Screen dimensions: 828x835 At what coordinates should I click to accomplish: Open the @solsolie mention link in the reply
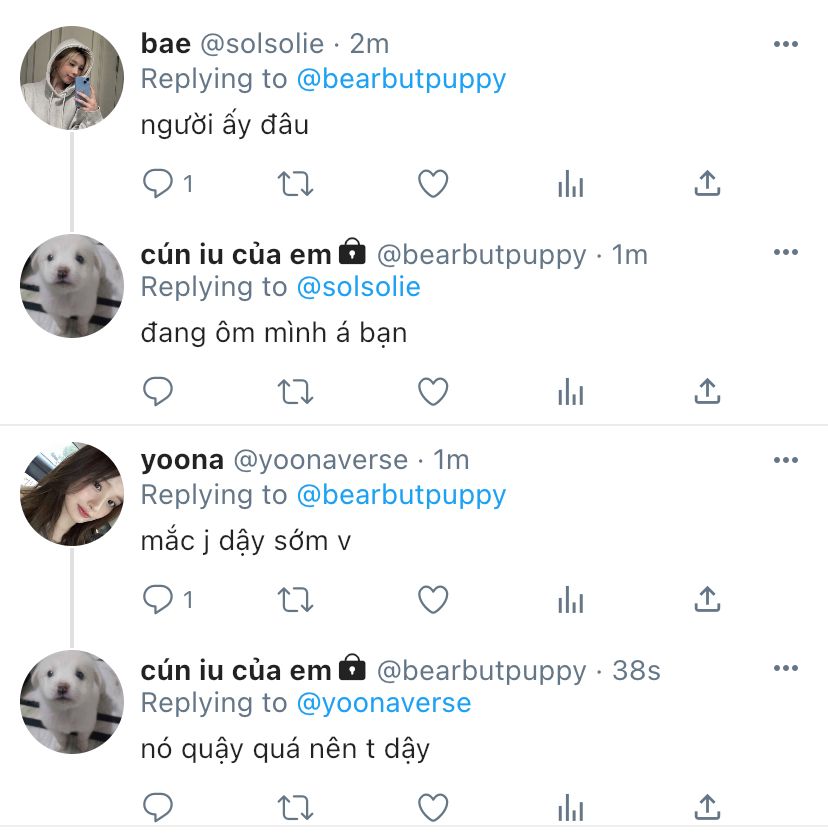coord(358,287)
